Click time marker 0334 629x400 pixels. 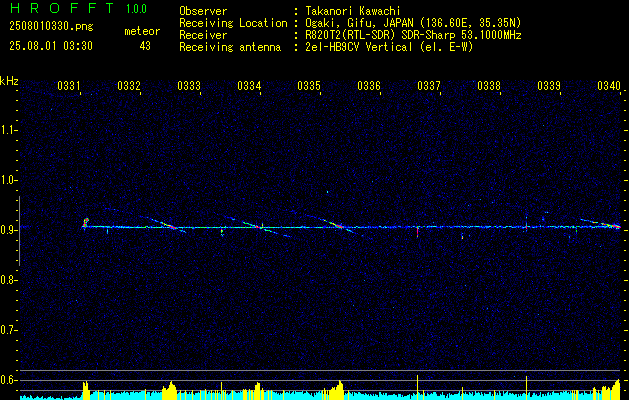click(x=249, y=86)
